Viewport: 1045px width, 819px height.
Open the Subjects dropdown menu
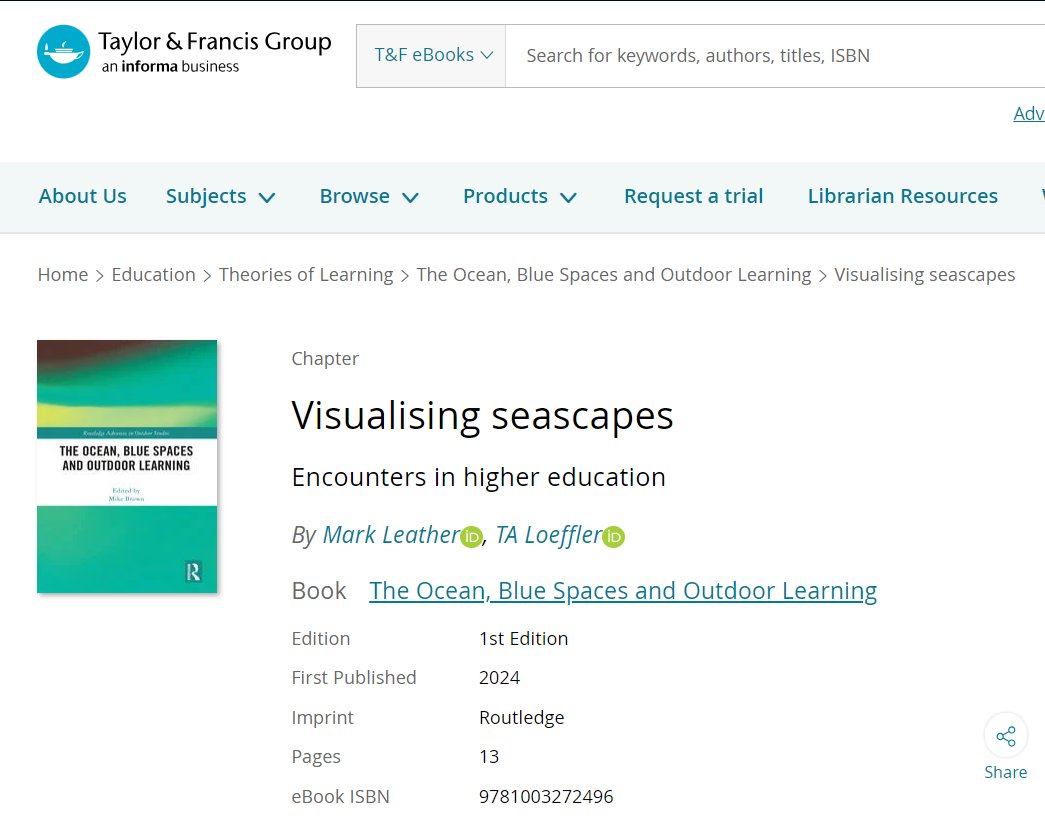[220, 196]
